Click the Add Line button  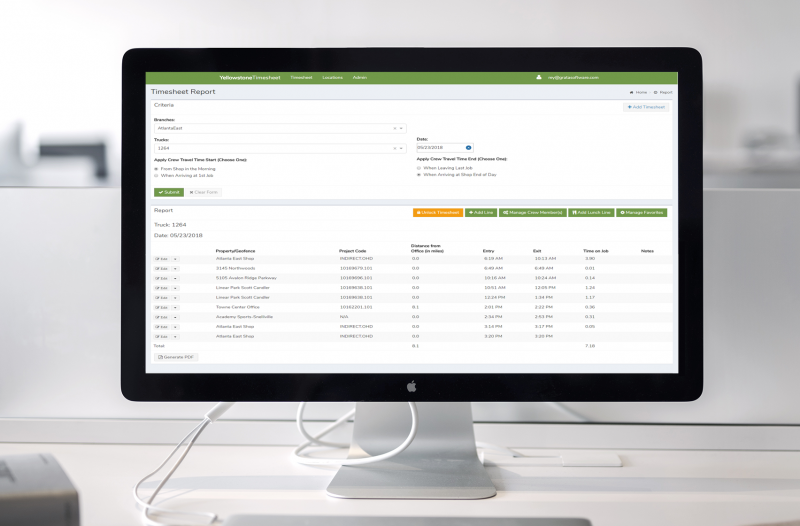pyautogui.click(x=481, y=213)
